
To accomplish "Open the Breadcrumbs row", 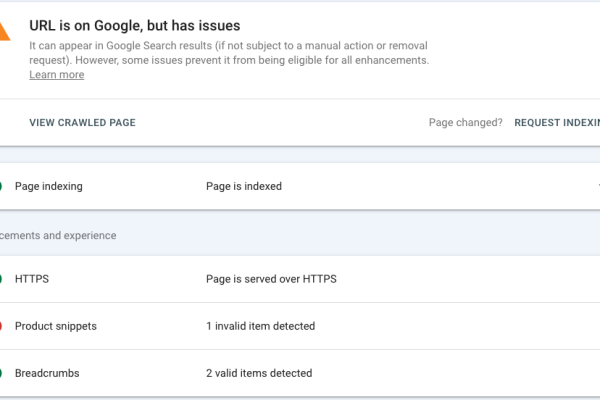I will tap(300, 373).
